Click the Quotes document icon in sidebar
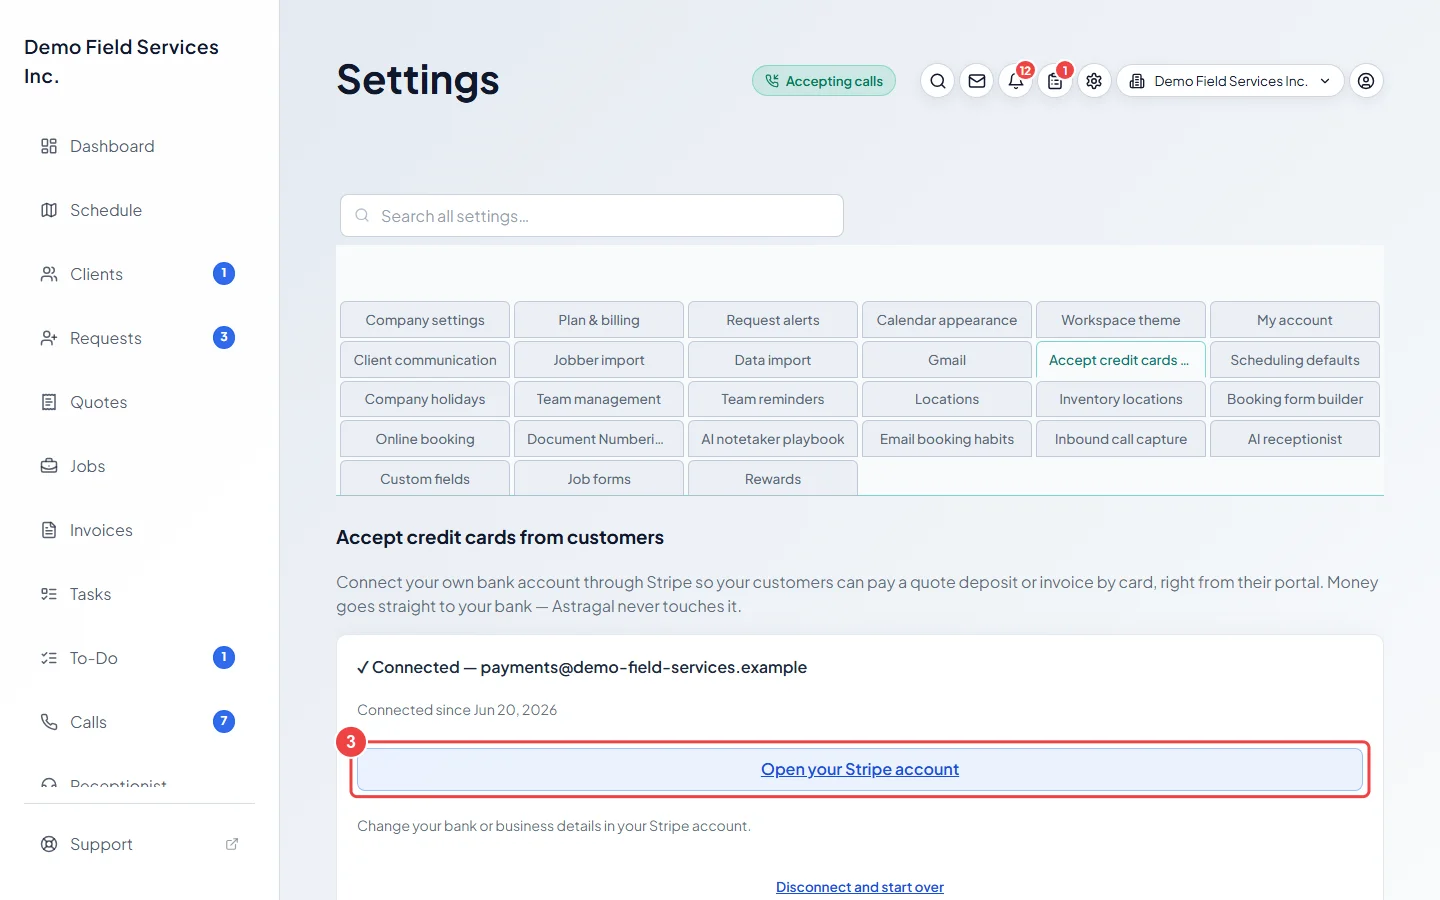Screen dimensions: 1440x900 [x=49, y=402]
